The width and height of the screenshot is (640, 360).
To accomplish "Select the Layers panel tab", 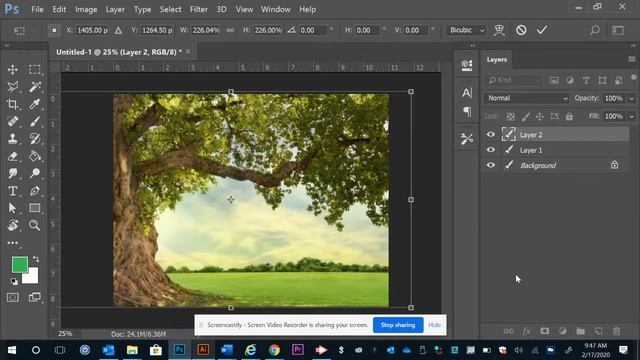I will pos(497,60).
